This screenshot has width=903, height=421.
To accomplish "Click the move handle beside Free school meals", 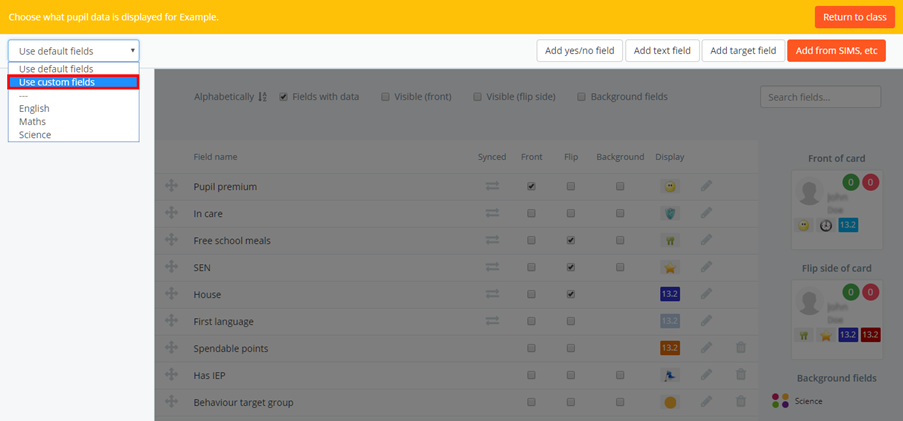I will (x=171, y=240).
